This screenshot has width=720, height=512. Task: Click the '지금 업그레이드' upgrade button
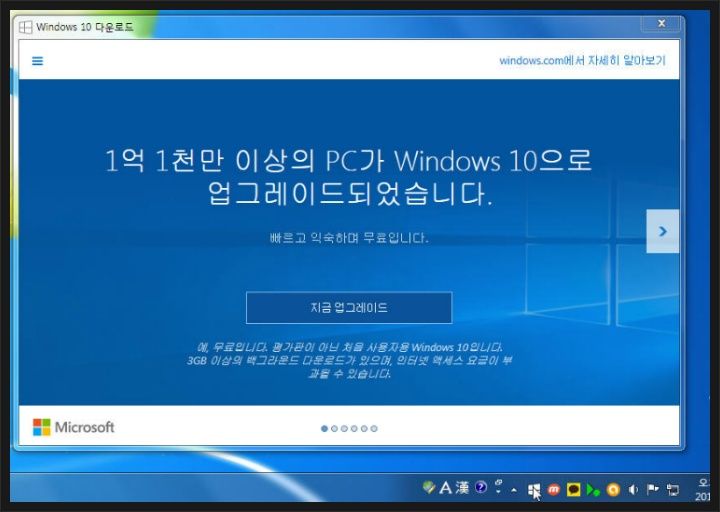coord(349,308)
